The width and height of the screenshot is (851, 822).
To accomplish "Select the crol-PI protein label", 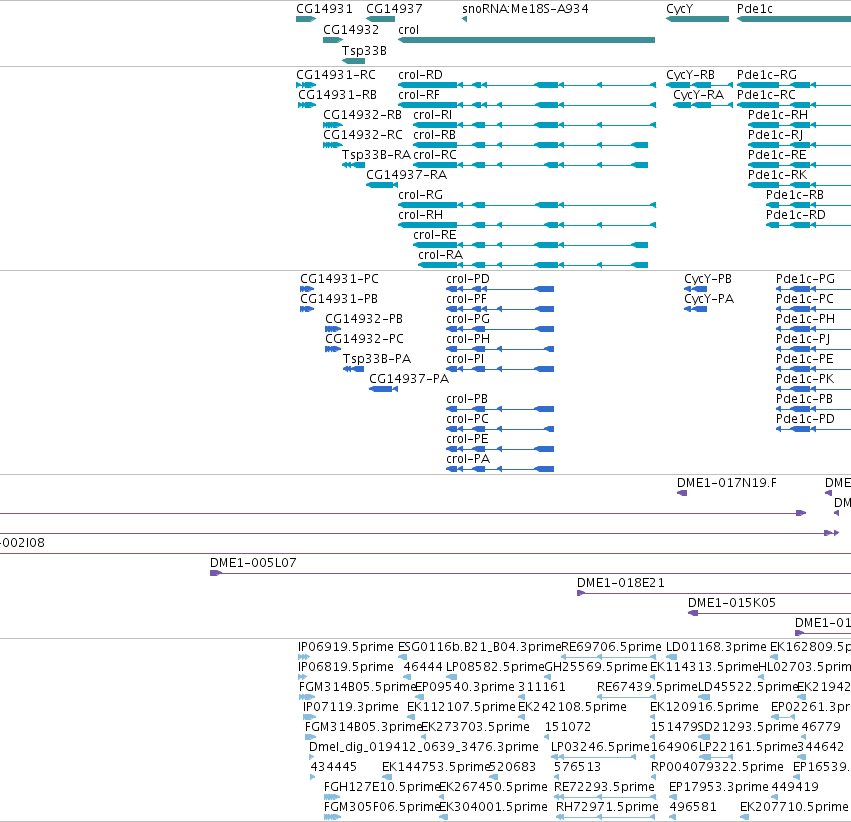I will (465, 359).
